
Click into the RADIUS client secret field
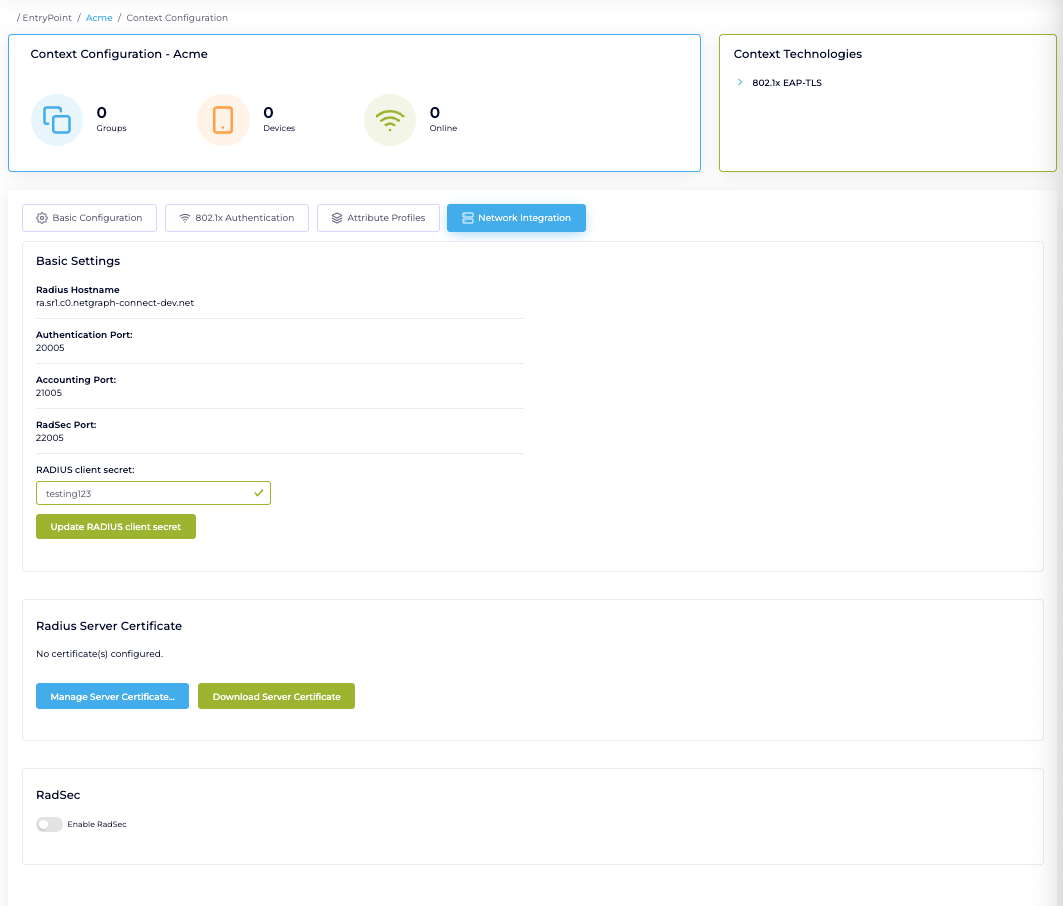click(140, 493)
